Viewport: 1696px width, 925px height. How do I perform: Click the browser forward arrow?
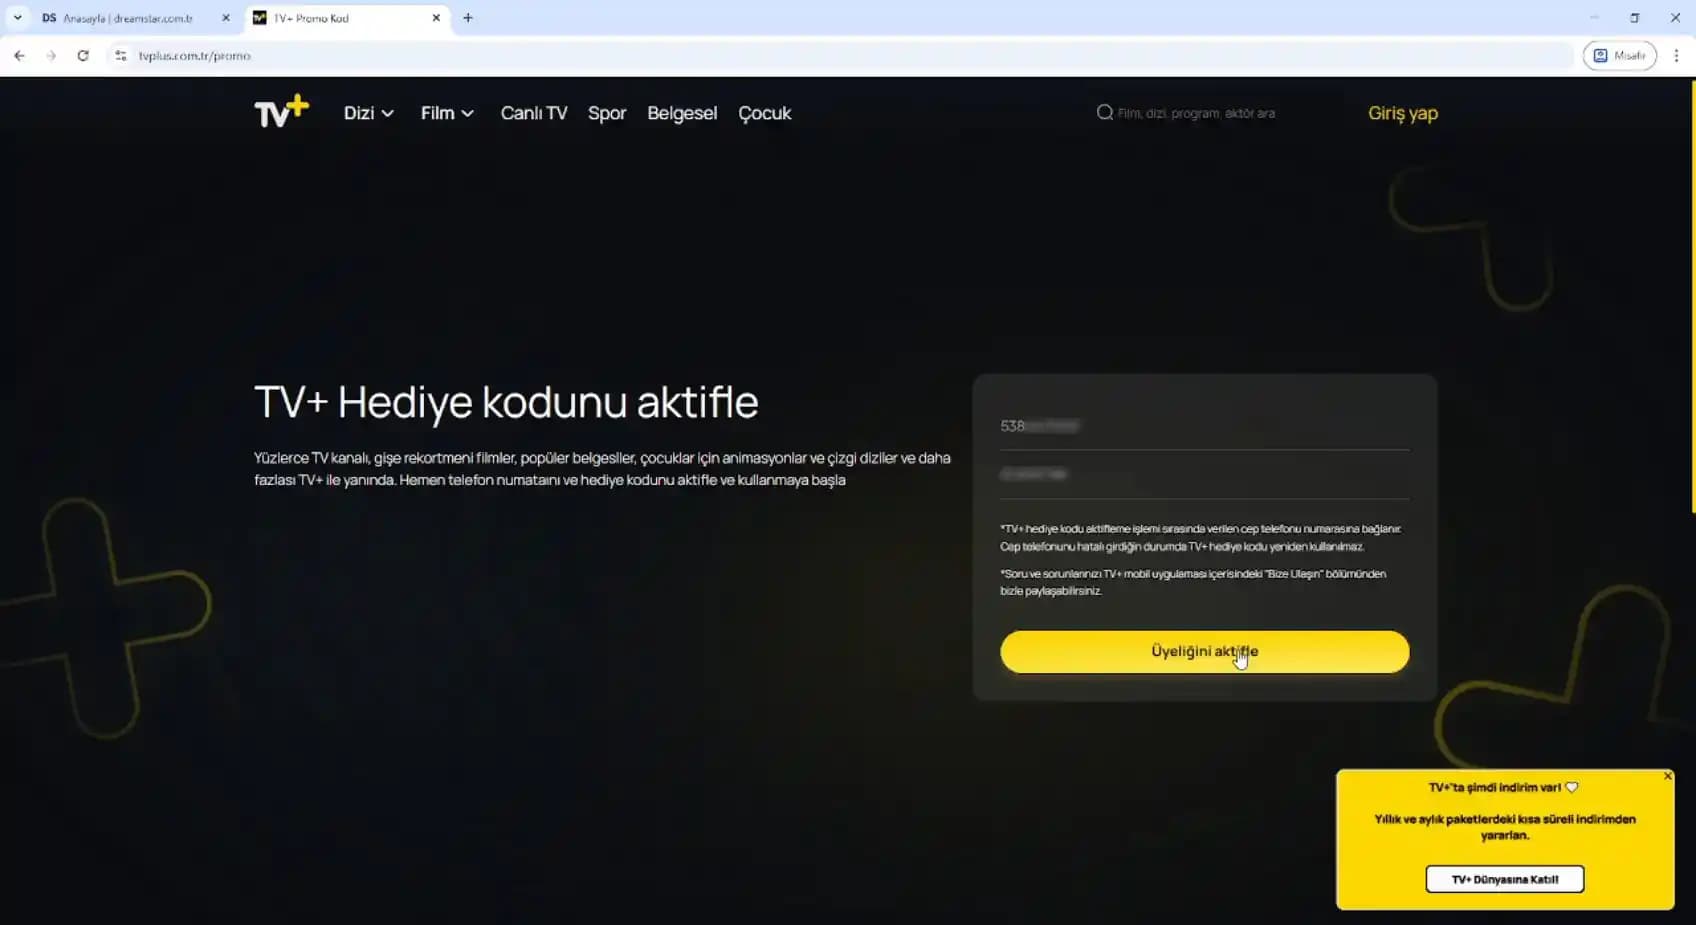(51, 55)
